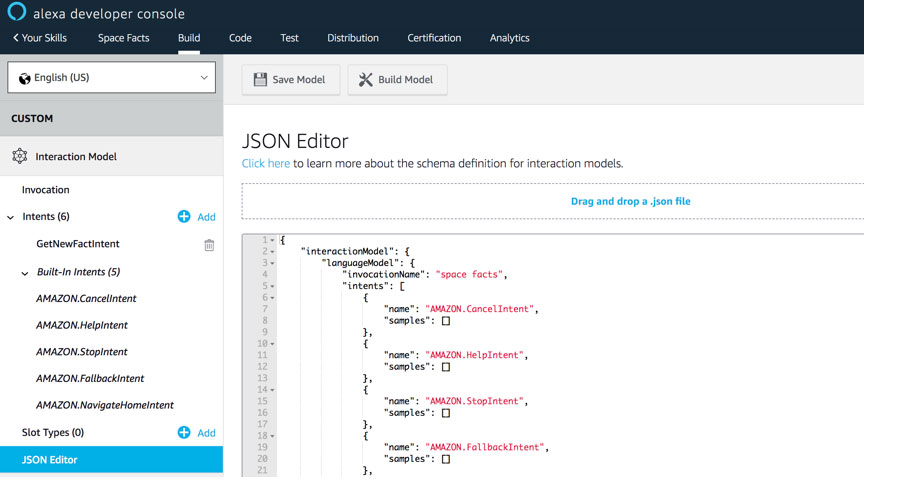This screenshot has height=494, width=912.
Task: Click the CUSTOM section header
Action: click(111, 118)
